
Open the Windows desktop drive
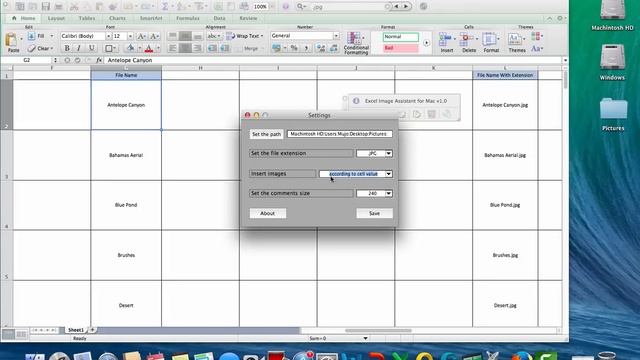[612, 62]
